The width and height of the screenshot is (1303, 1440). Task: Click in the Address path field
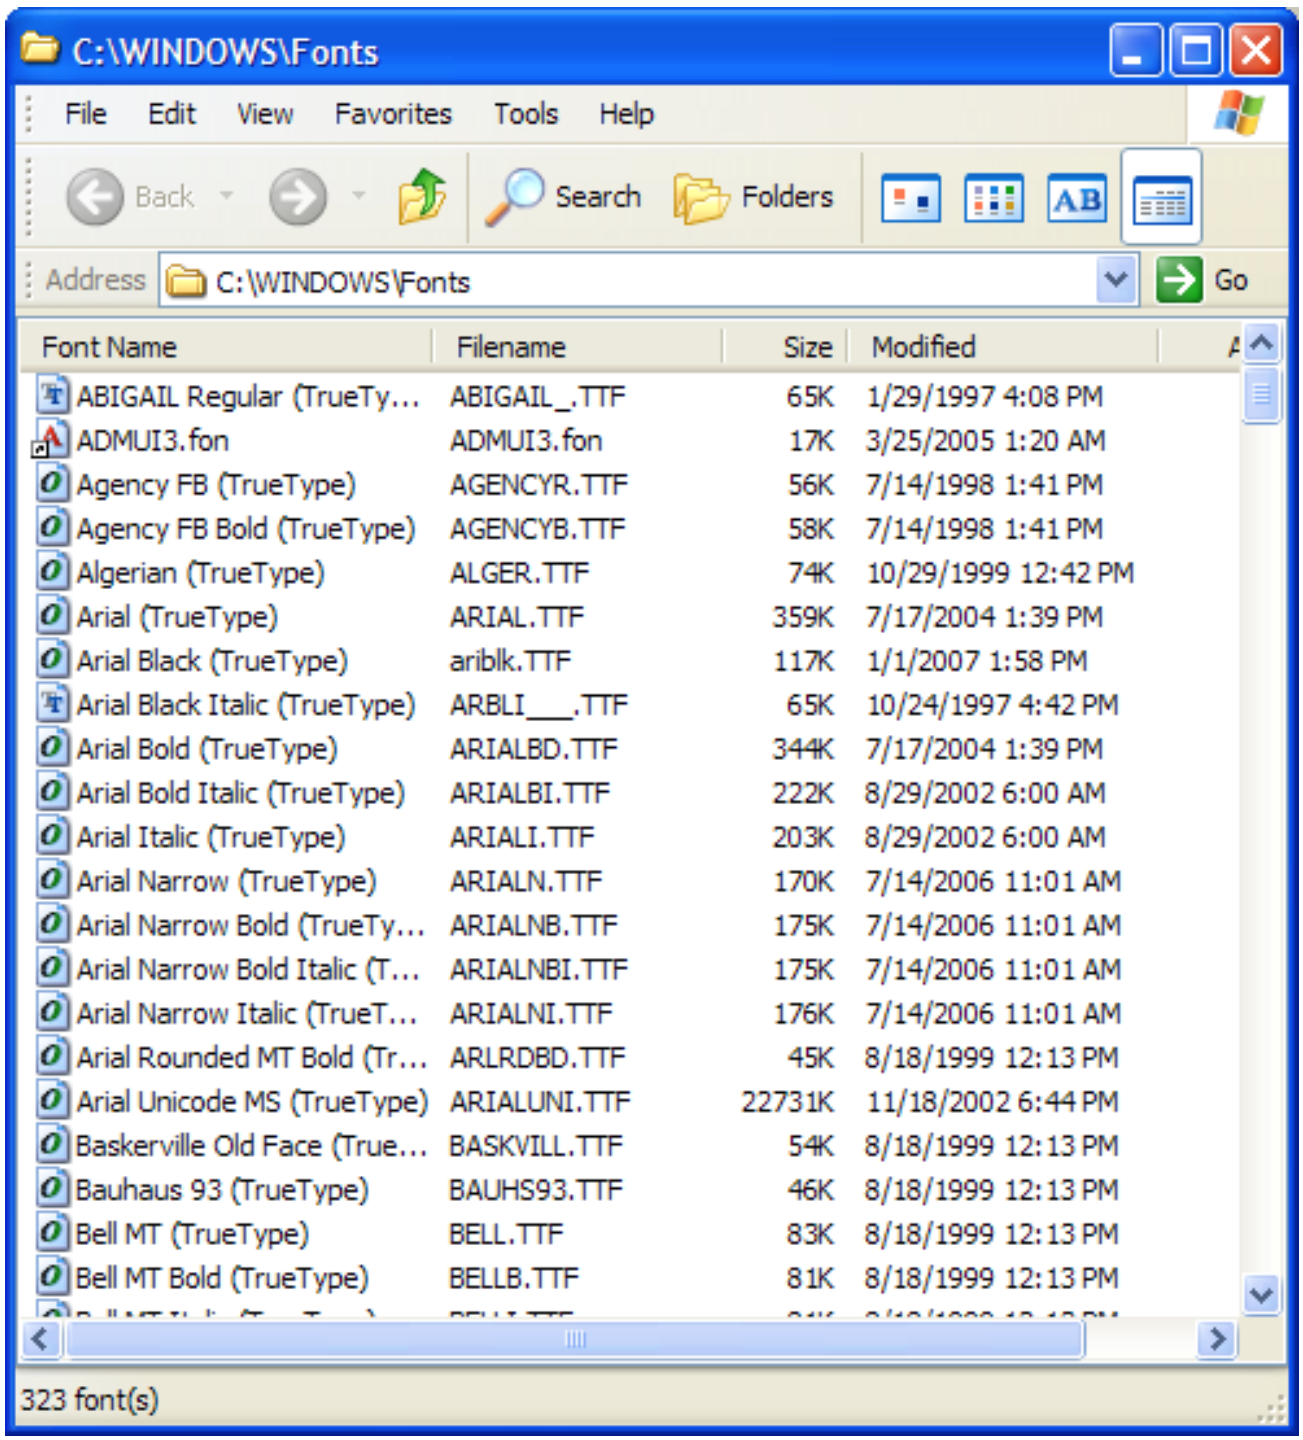click(x=640, y=282)
